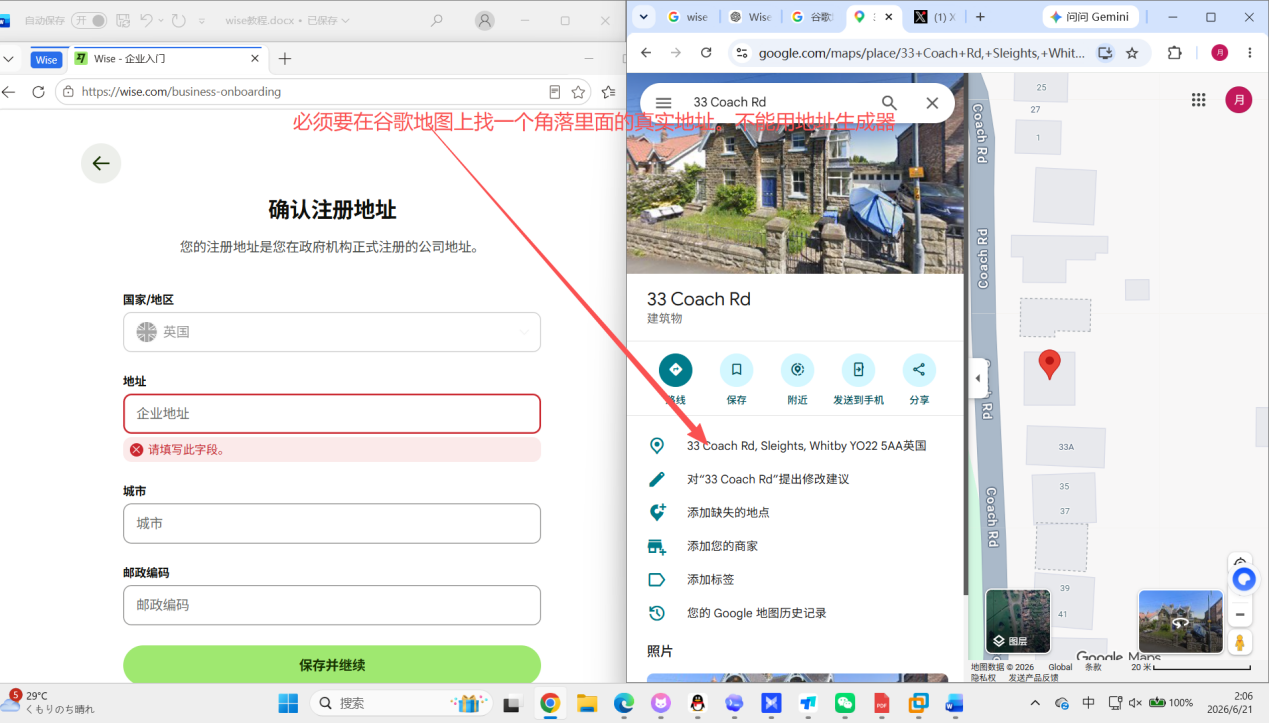Clear the 33 Coach Rd search
This screenshot has width=1269, height=723.
coord(932,102)
